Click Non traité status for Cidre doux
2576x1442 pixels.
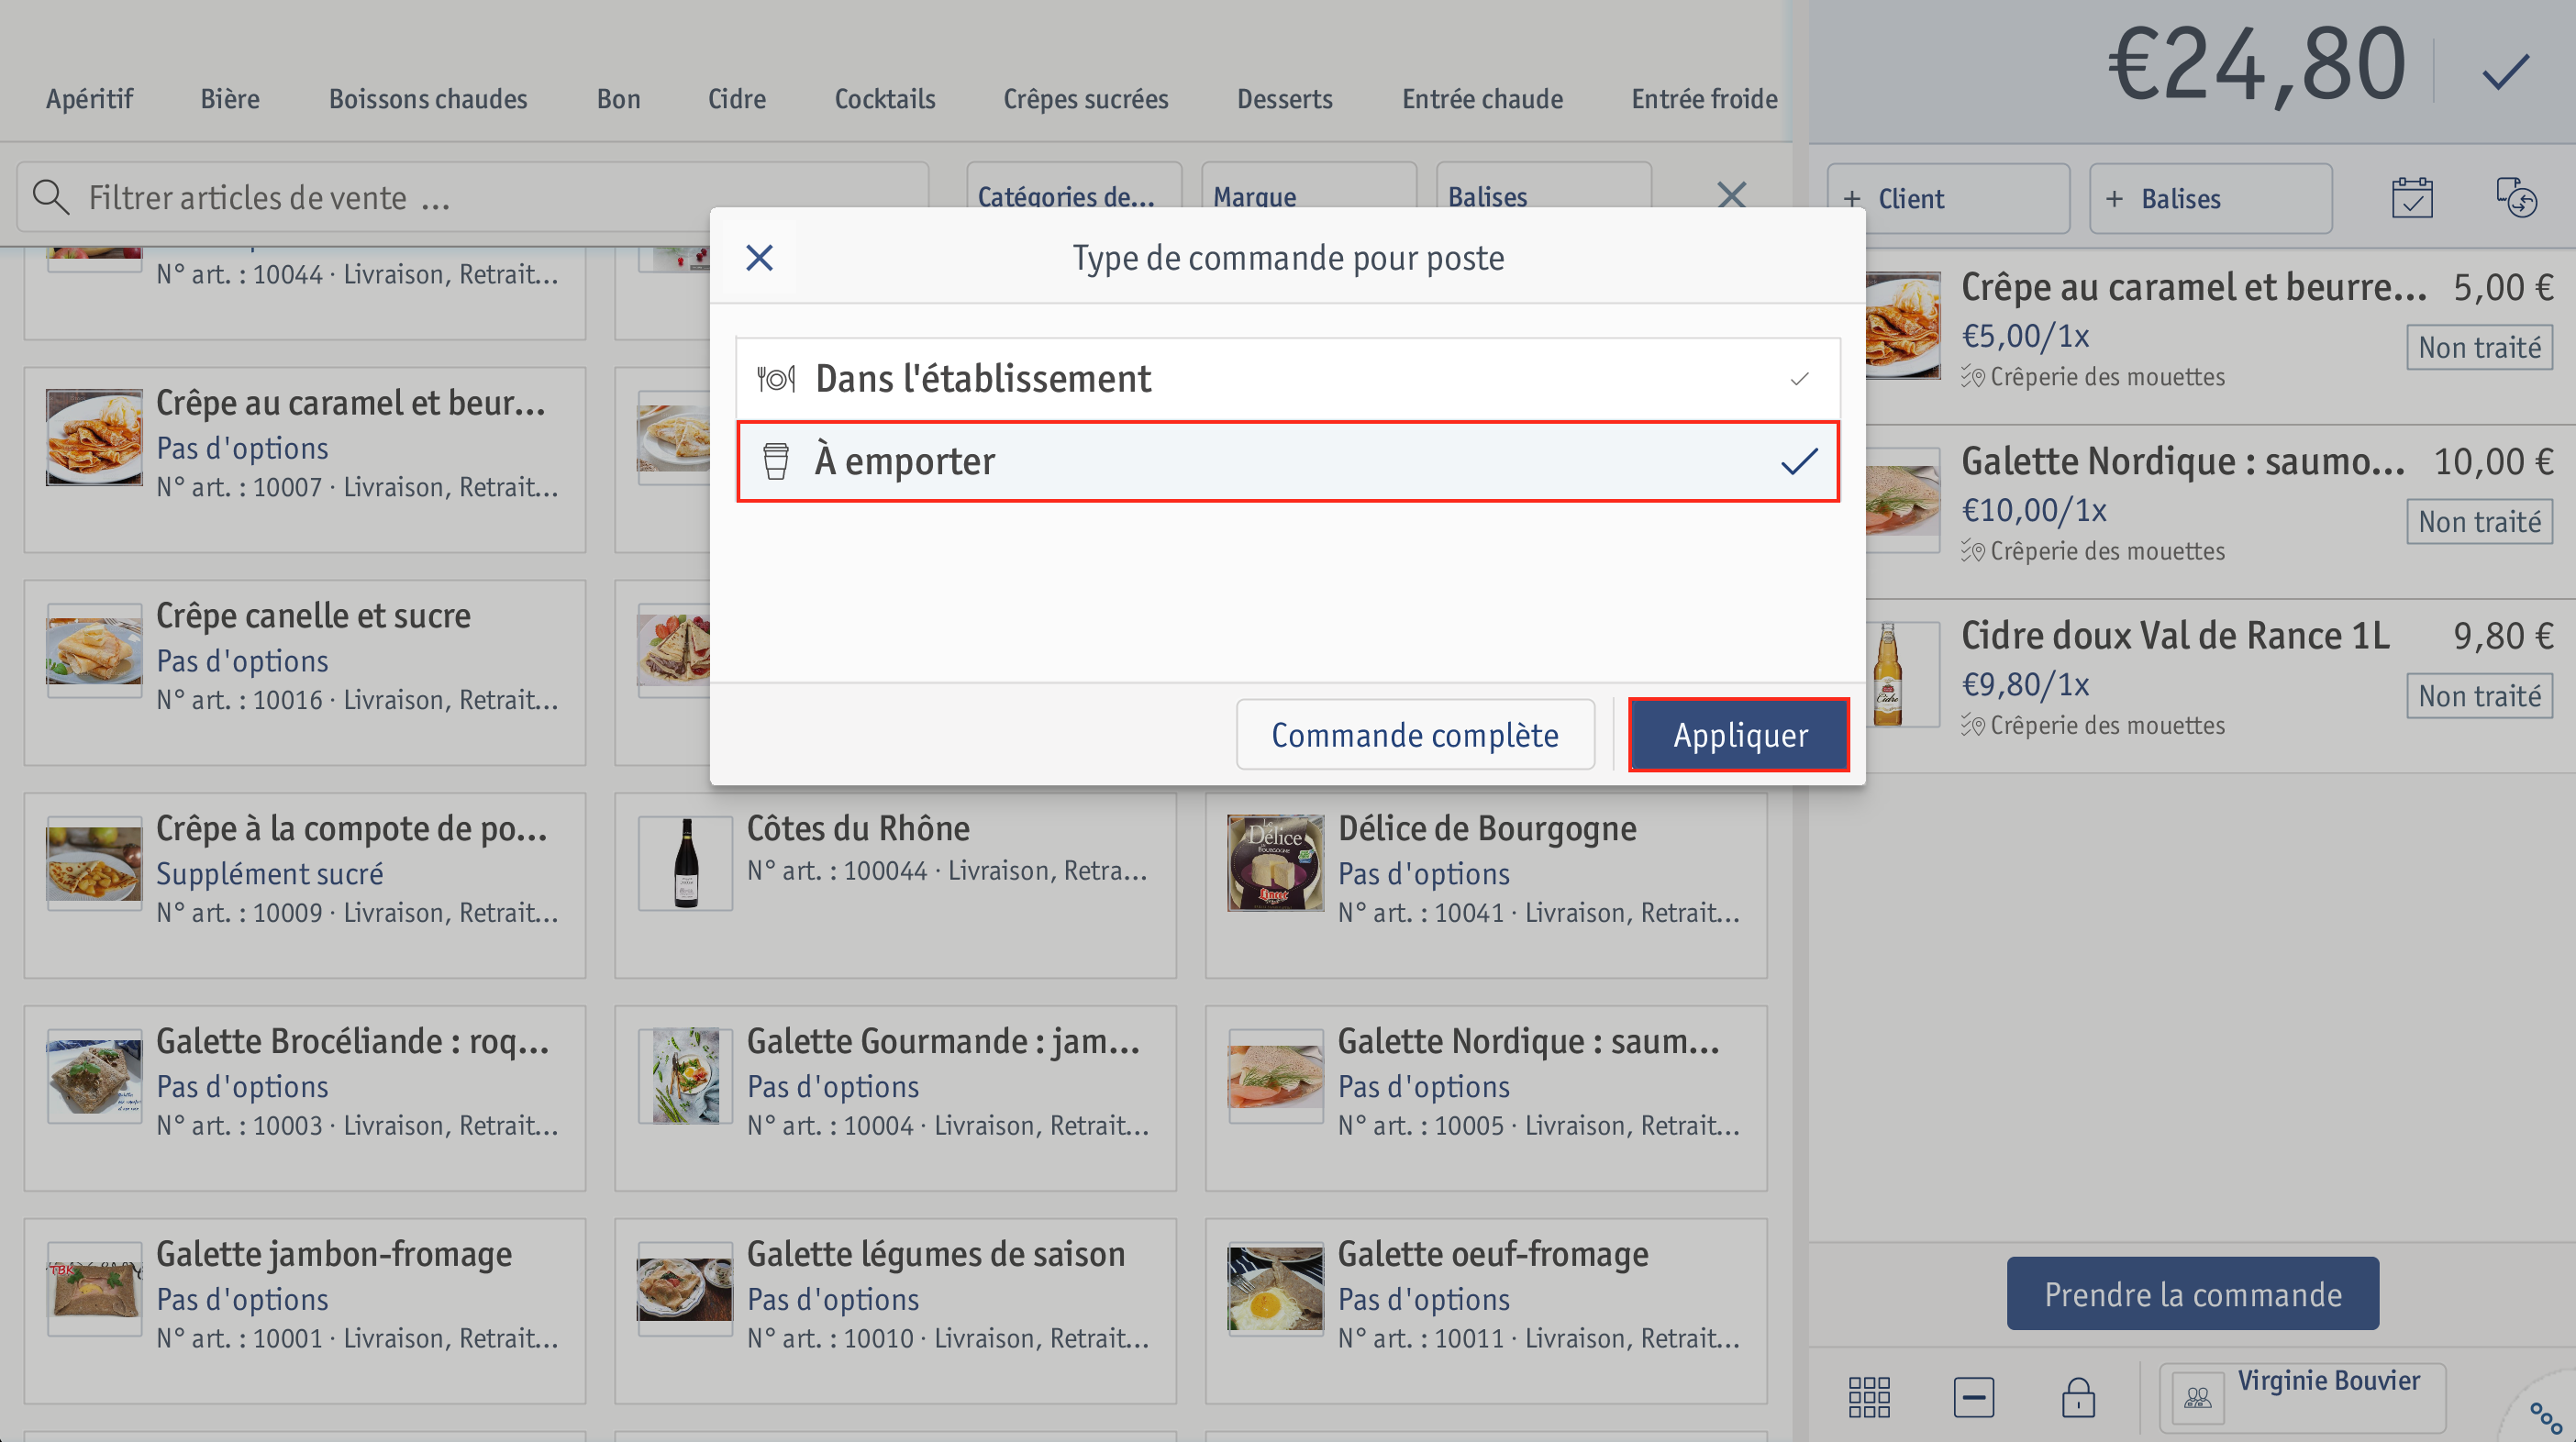(2479, 696)
